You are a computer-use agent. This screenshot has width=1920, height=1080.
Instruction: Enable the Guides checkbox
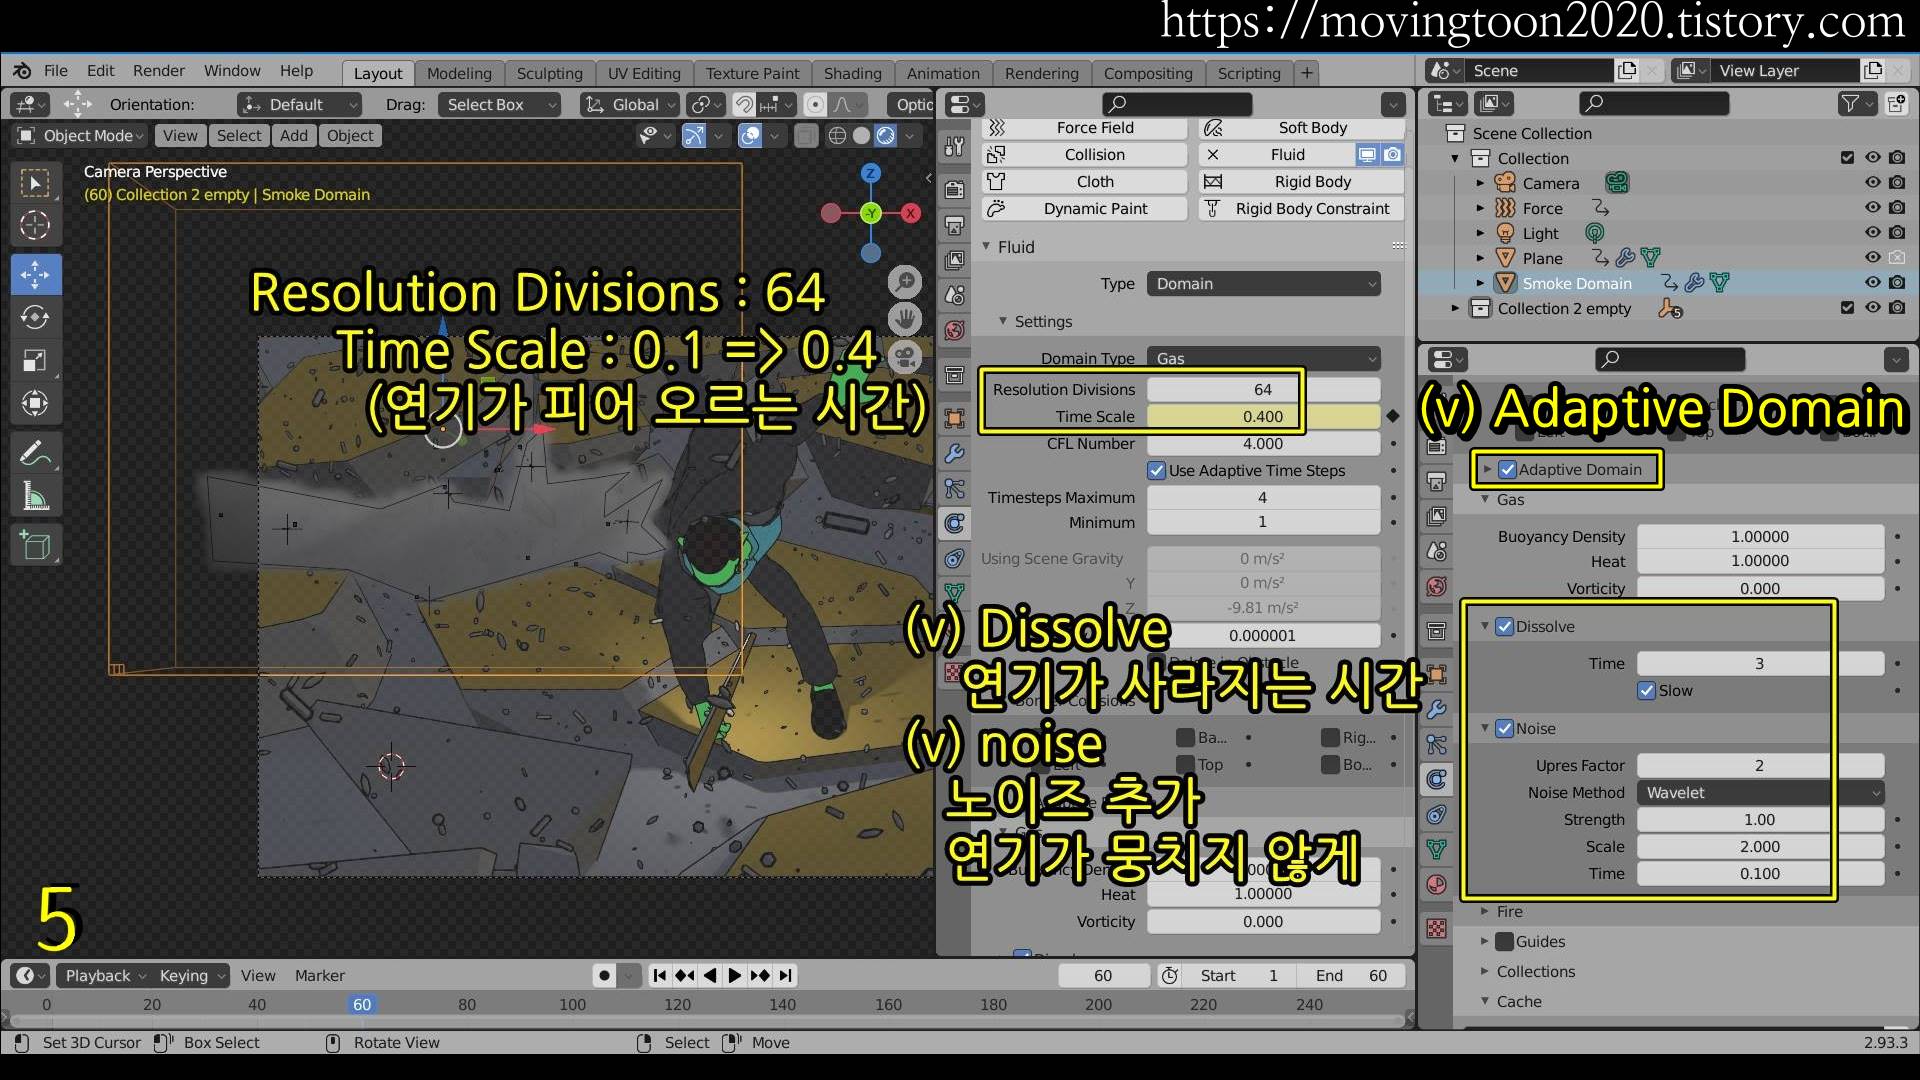point(1504,941)
